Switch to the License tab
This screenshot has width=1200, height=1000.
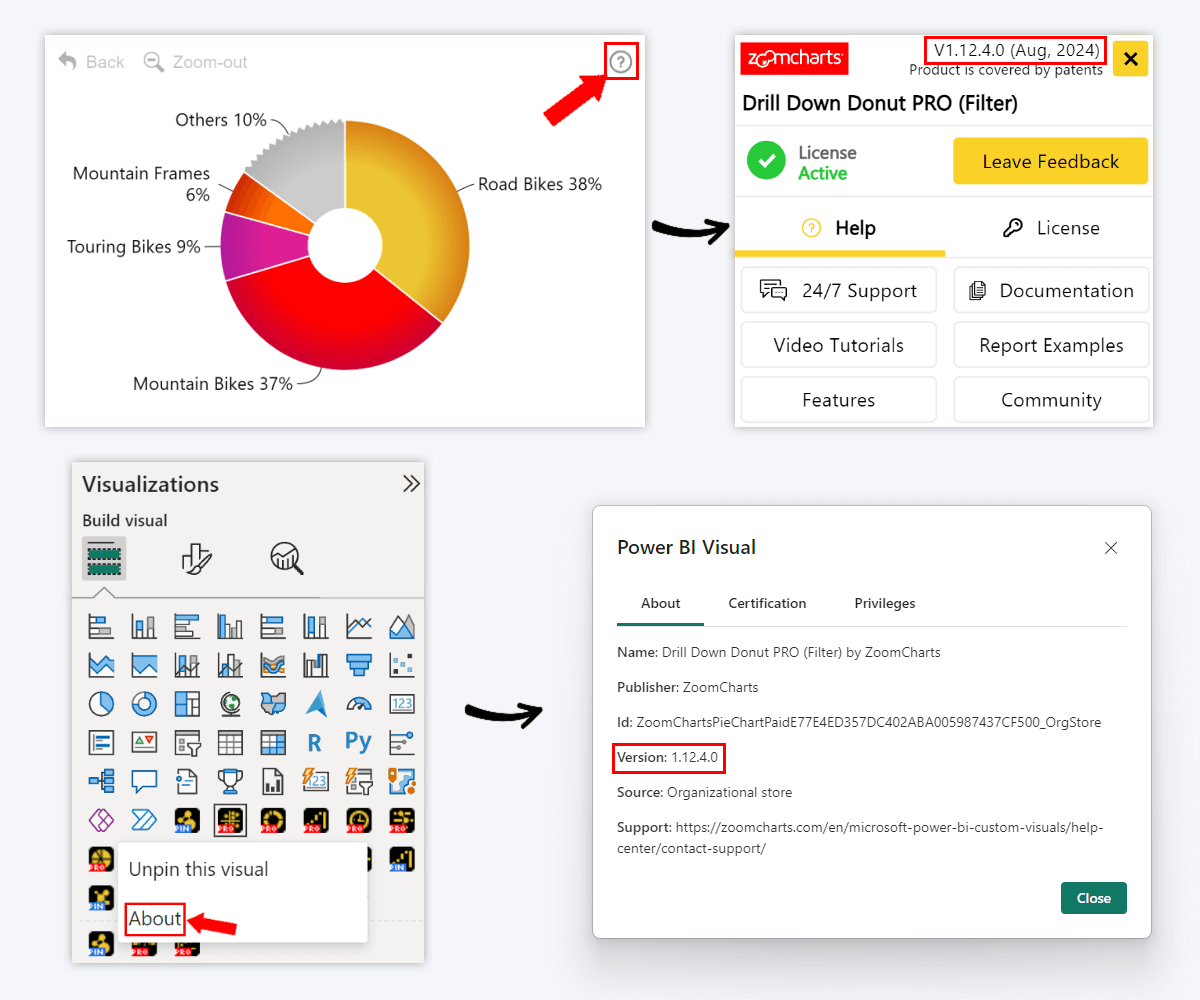1049,228
